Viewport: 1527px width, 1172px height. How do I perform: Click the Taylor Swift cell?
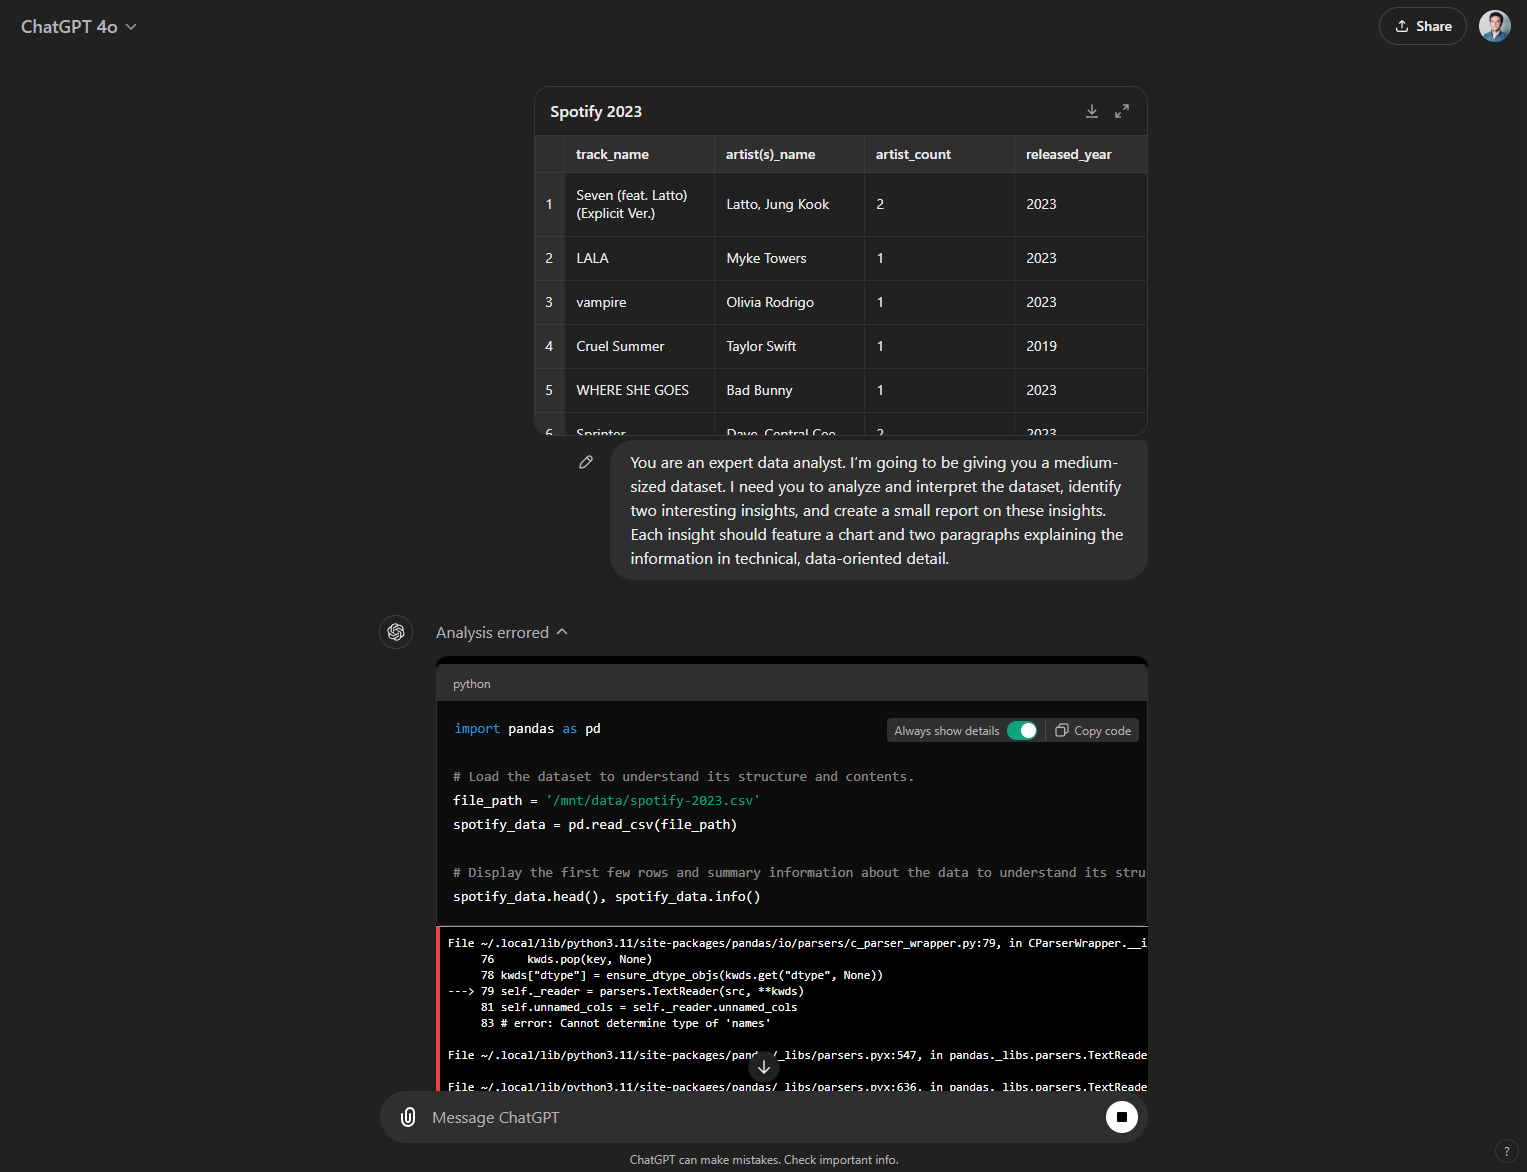pos(790,346)
